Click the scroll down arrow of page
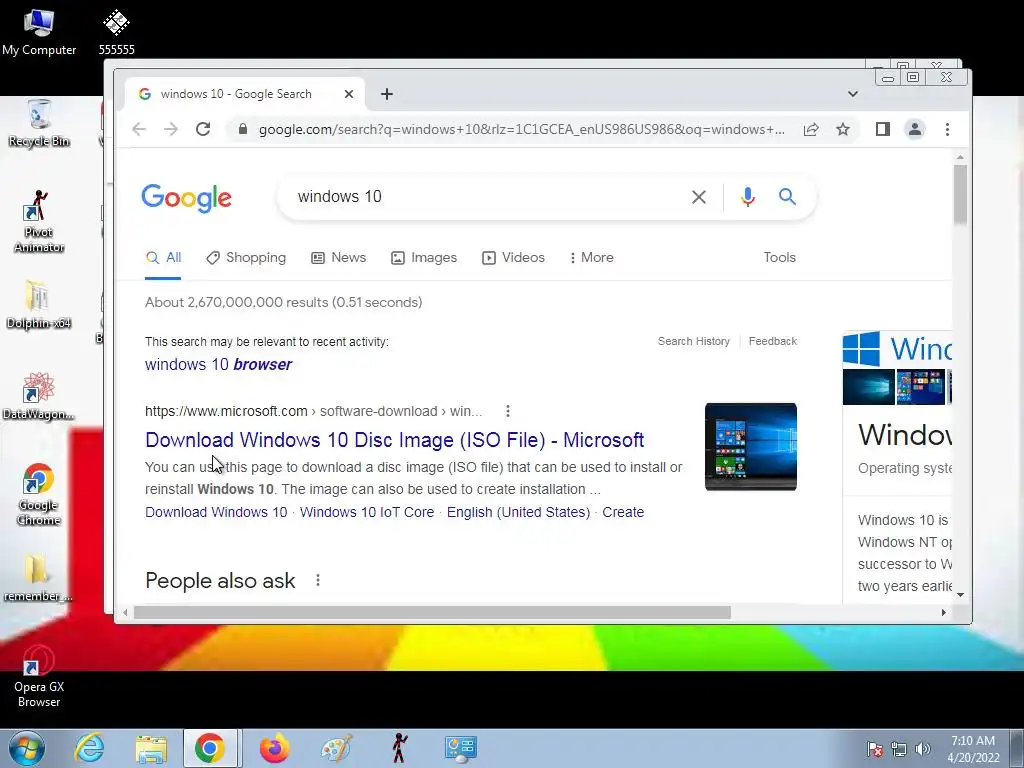1024x768 pixels. tap(960, 594)
